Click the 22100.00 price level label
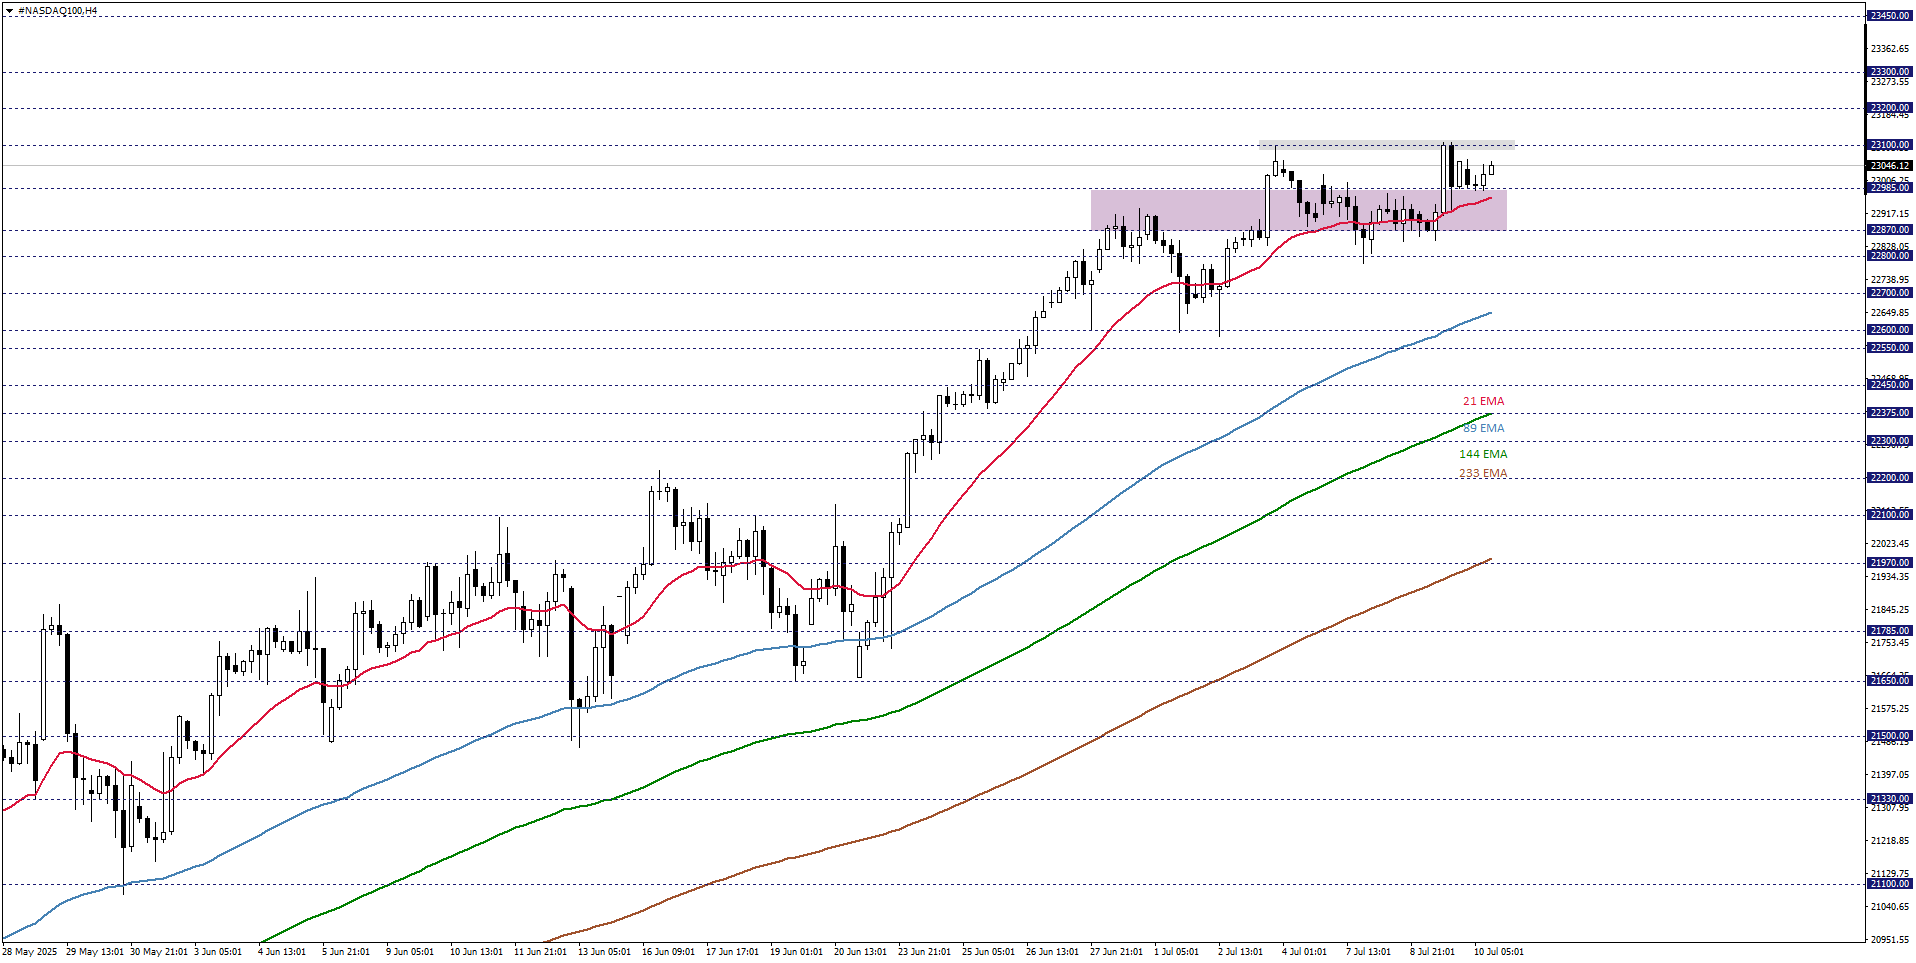The height and width of the screenshot is (963, 1916). (x=1890, y=515)
